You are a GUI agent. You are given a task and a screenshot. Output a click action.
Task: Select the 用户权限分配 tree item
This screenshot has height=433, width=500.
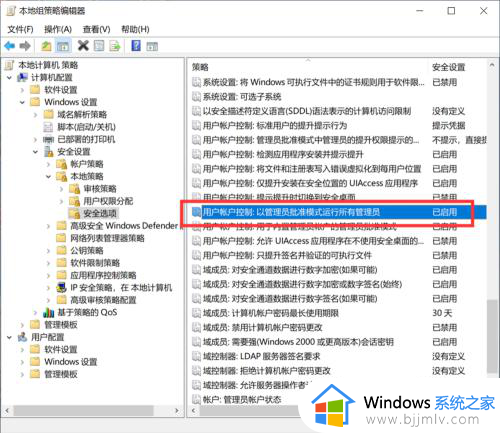click(108, 201)
